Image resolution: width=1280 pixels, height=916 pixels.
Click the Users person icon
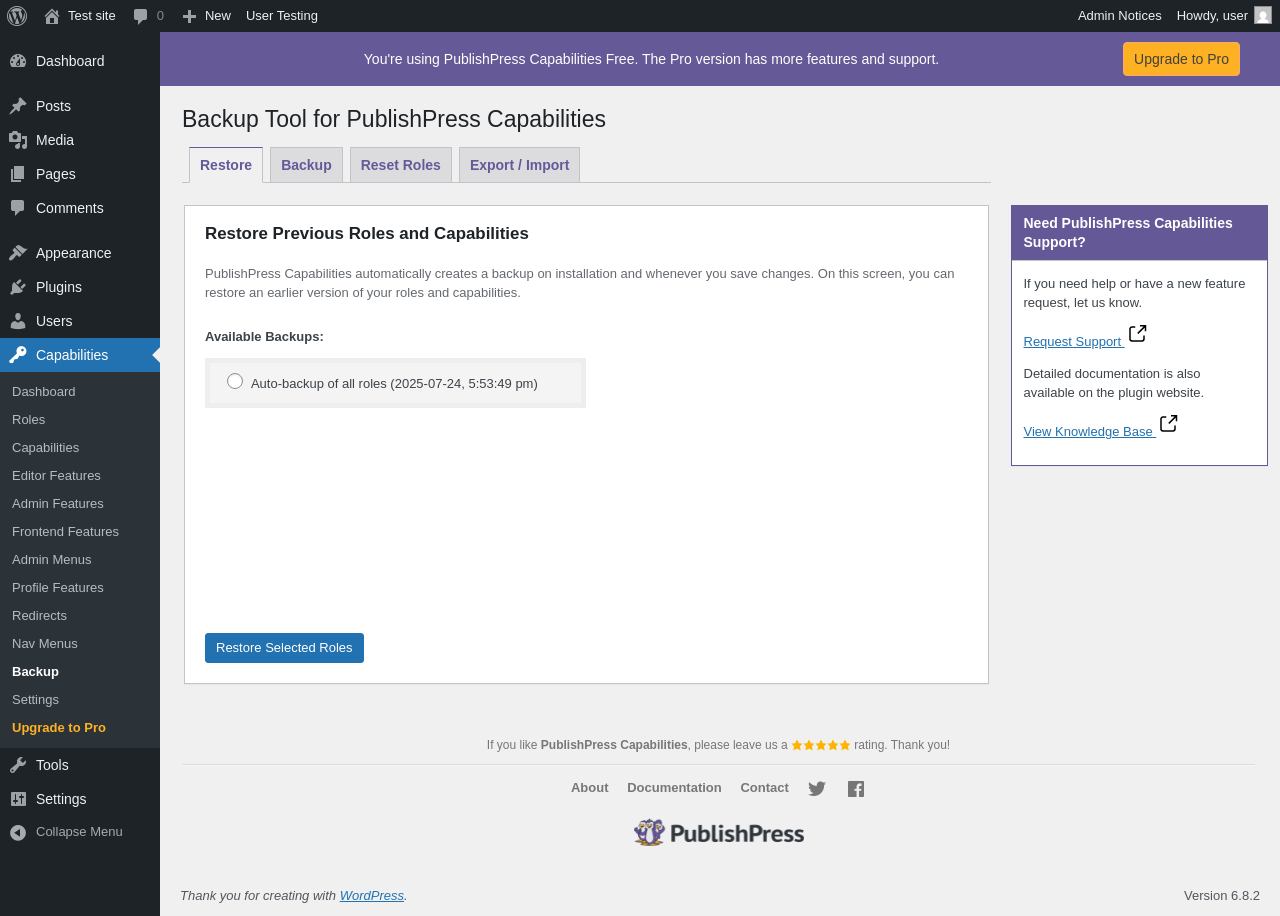click(18, 321)
